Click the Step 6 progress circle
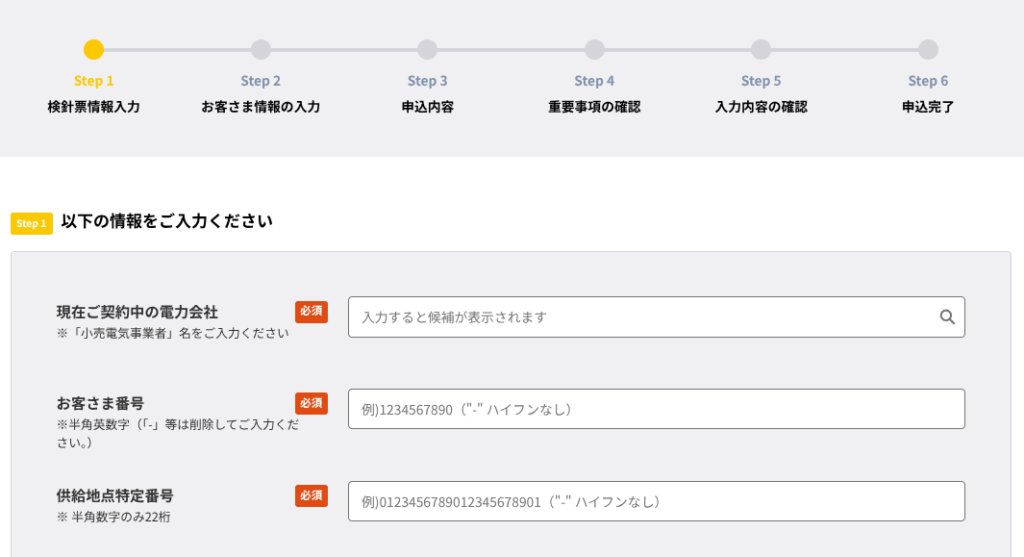Screen dimensions: 1024x557 pos(928,49)
